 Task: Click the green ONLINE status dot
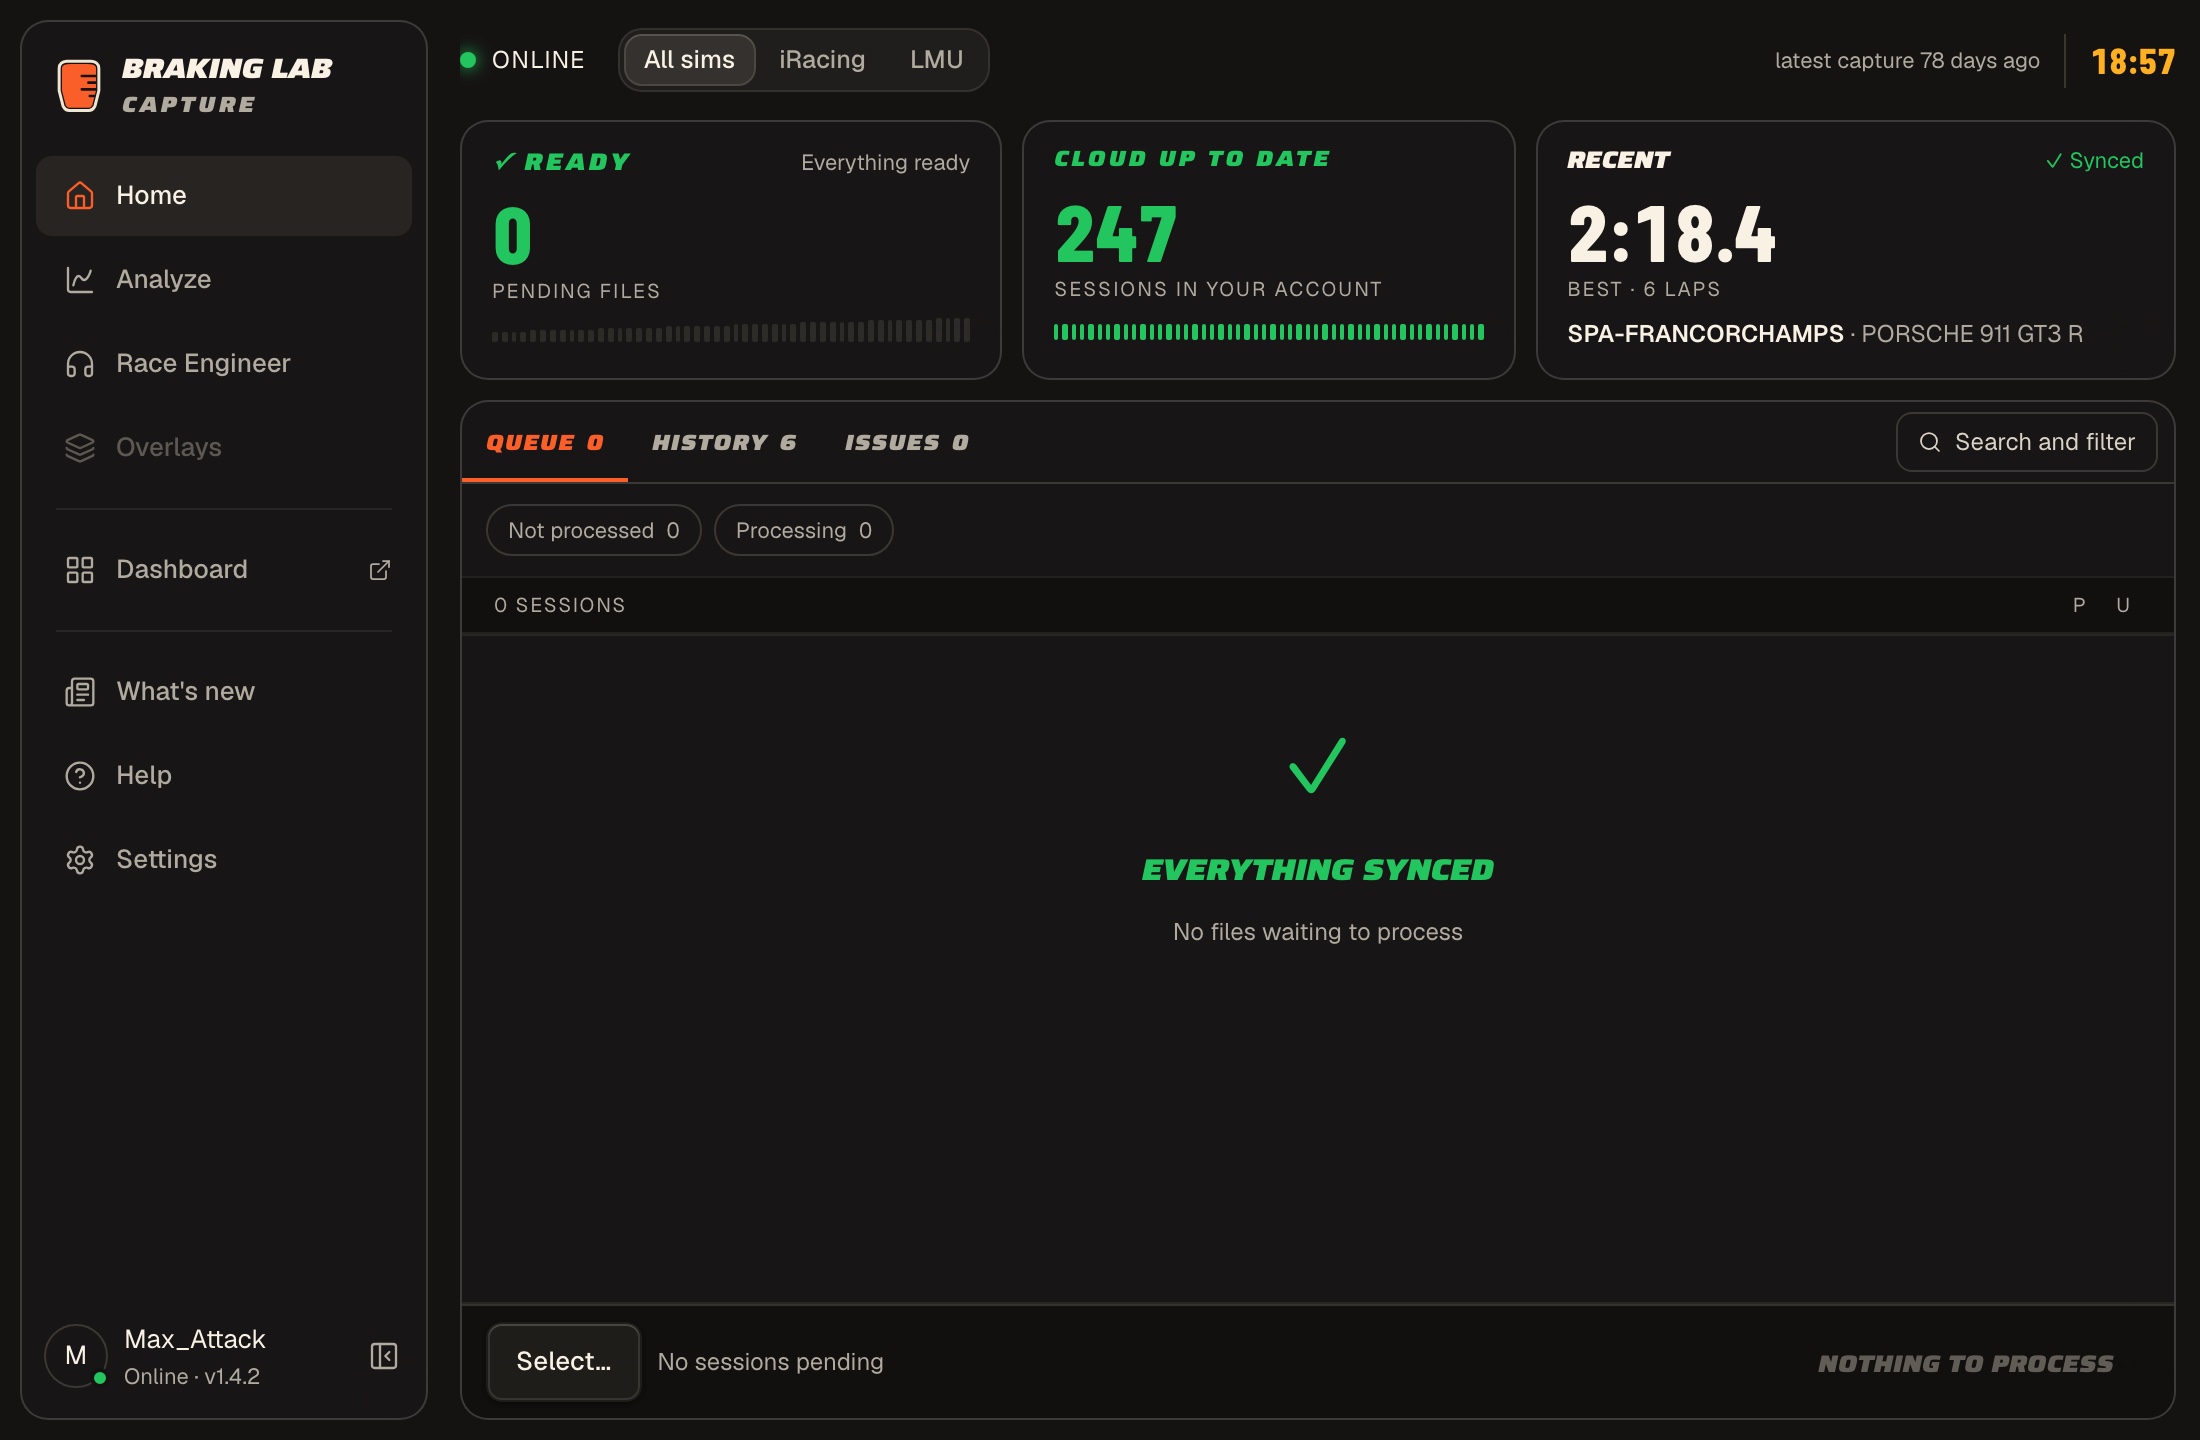[x=468, y=60]
